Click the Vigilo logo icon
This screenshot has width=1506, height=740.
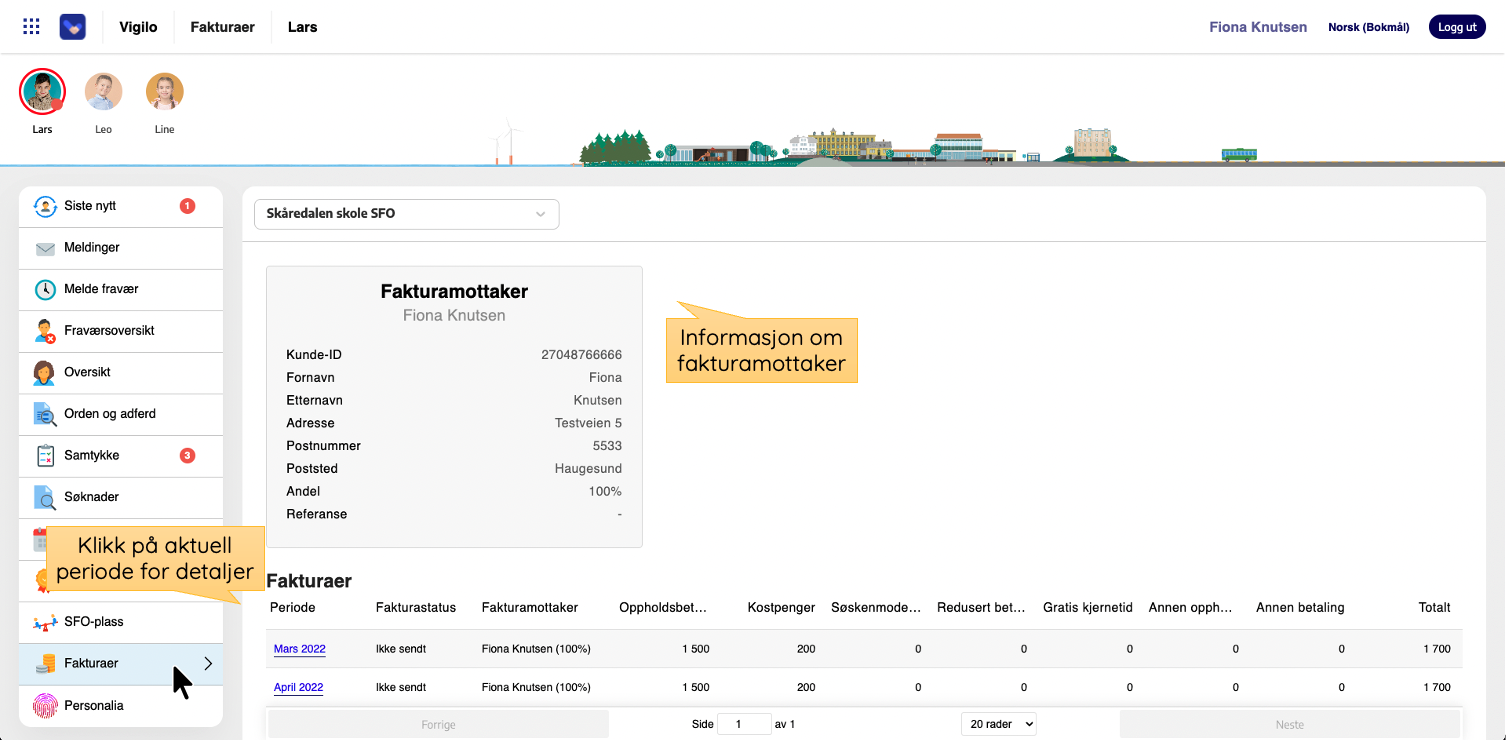(73, 27)
